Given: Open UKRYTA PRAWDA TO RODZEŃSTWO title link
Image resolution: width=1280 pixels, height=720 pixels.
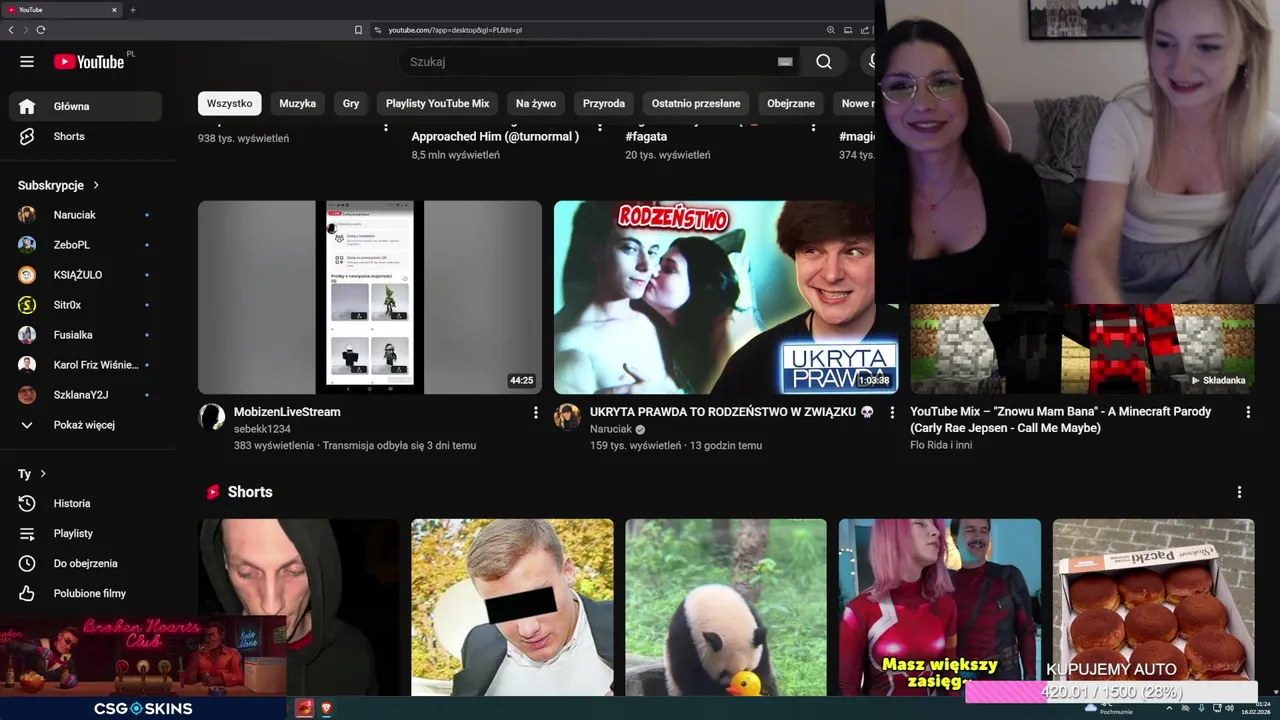Looking at the screenshot, I should pos(732,412).
